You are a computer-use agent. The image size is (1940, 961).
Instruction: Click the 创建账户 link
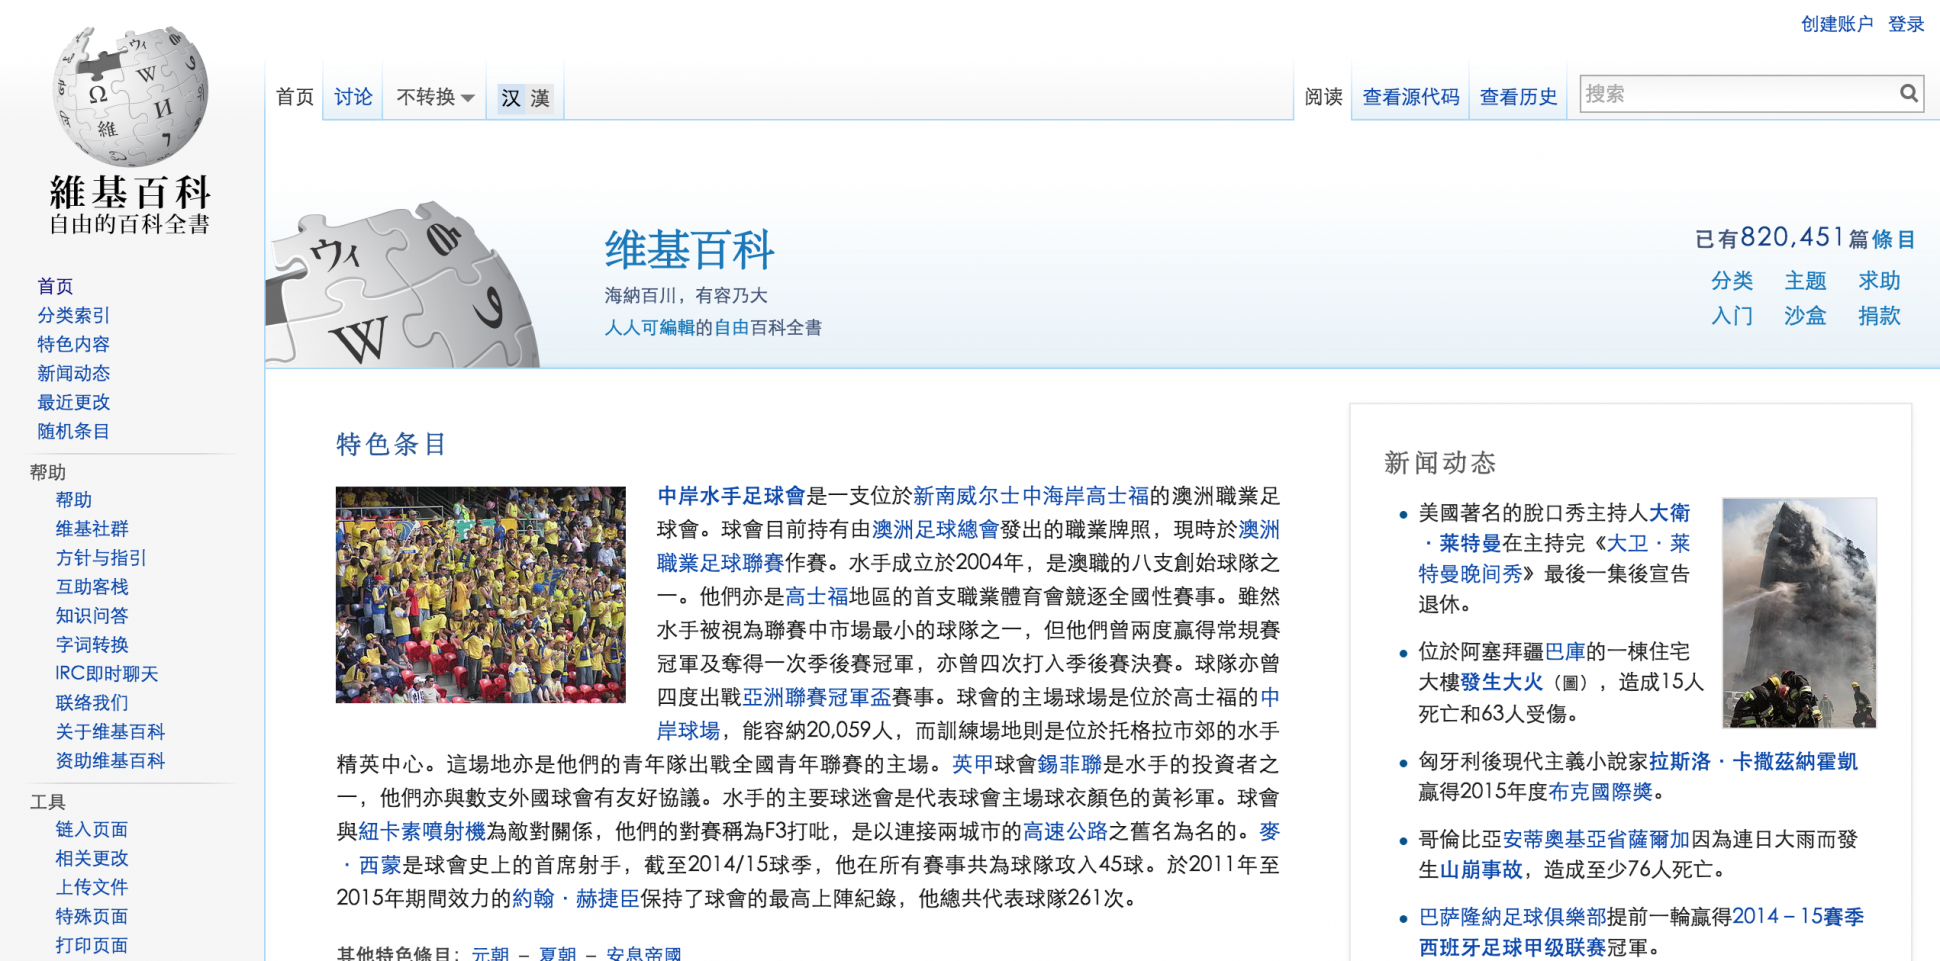click(1836, 24)
